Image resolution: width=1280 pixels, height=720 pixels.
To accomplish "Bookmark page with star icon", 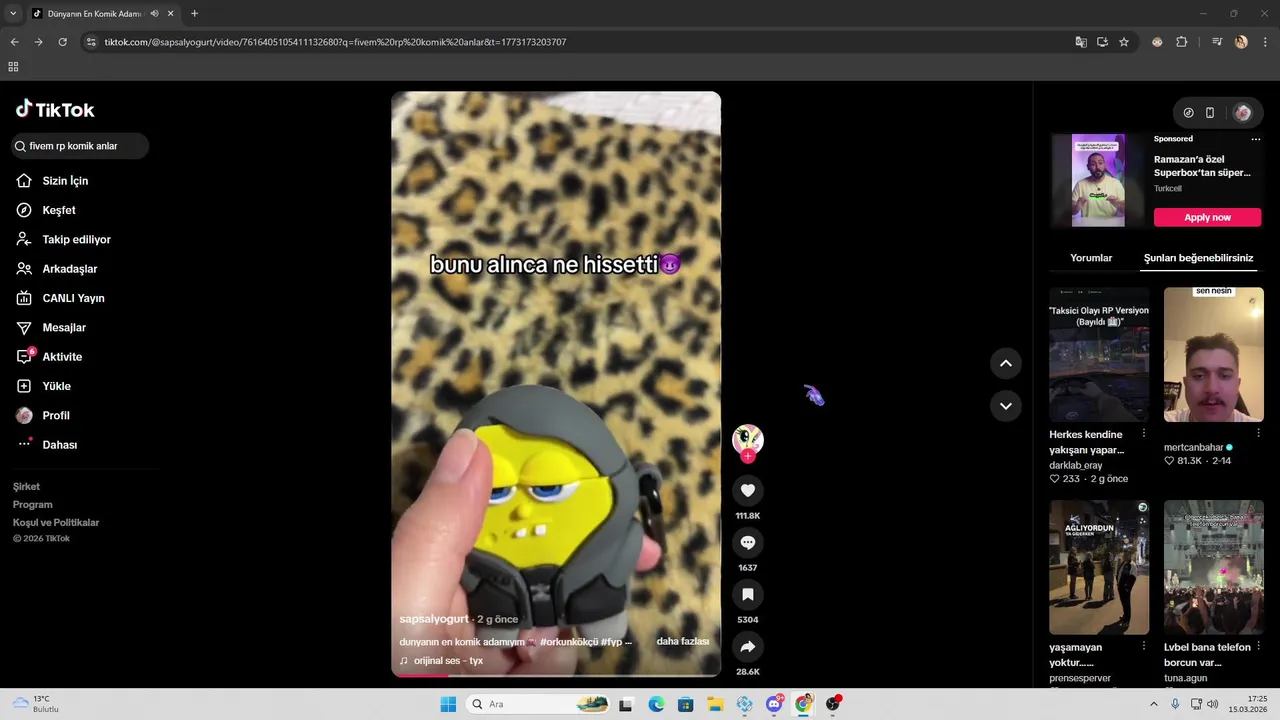I will click(1124, 42).
